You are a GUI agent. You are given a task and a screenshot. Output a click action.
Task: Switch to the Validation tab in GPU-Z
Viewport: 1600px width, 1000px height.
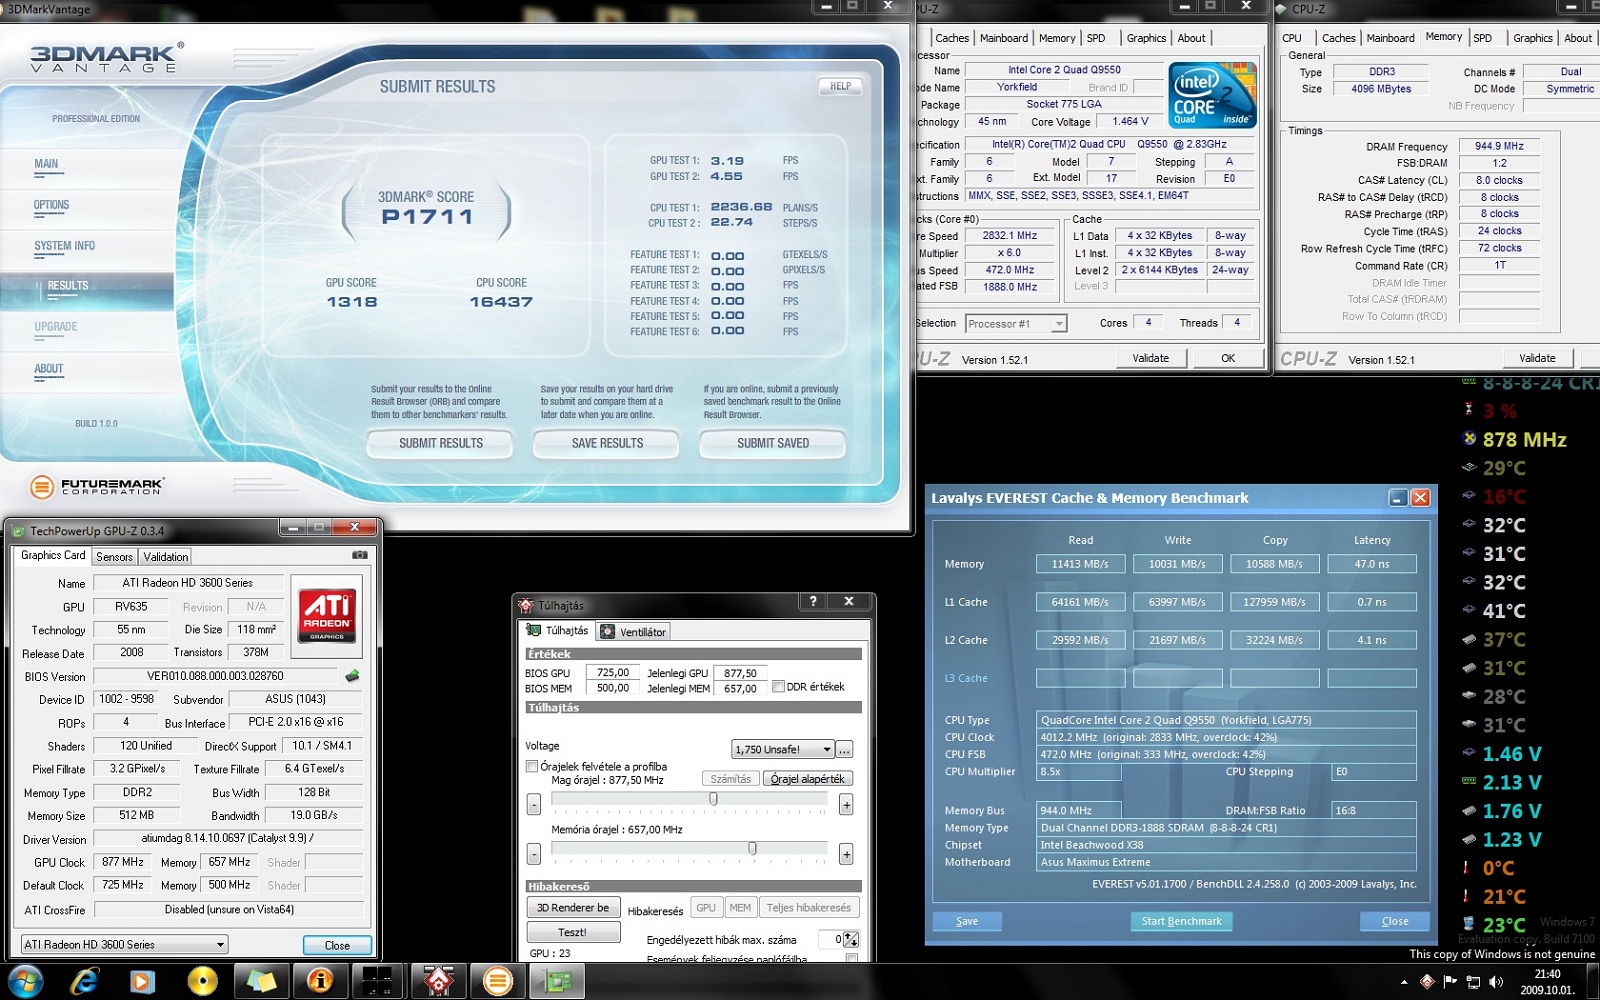(x=165, y=557)
